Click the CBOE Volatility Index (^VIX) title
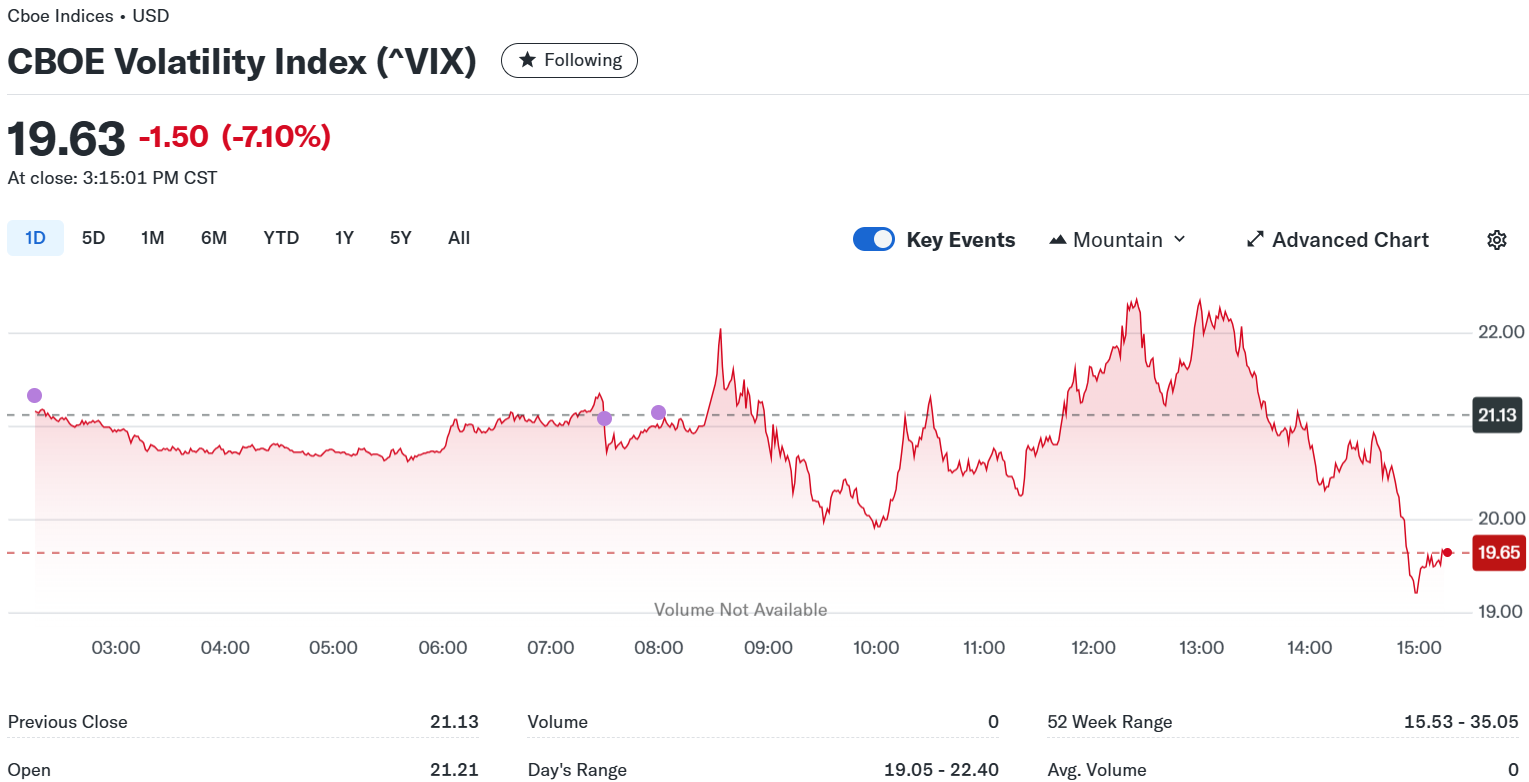The image size is (1529, 782). coord(242,61)
